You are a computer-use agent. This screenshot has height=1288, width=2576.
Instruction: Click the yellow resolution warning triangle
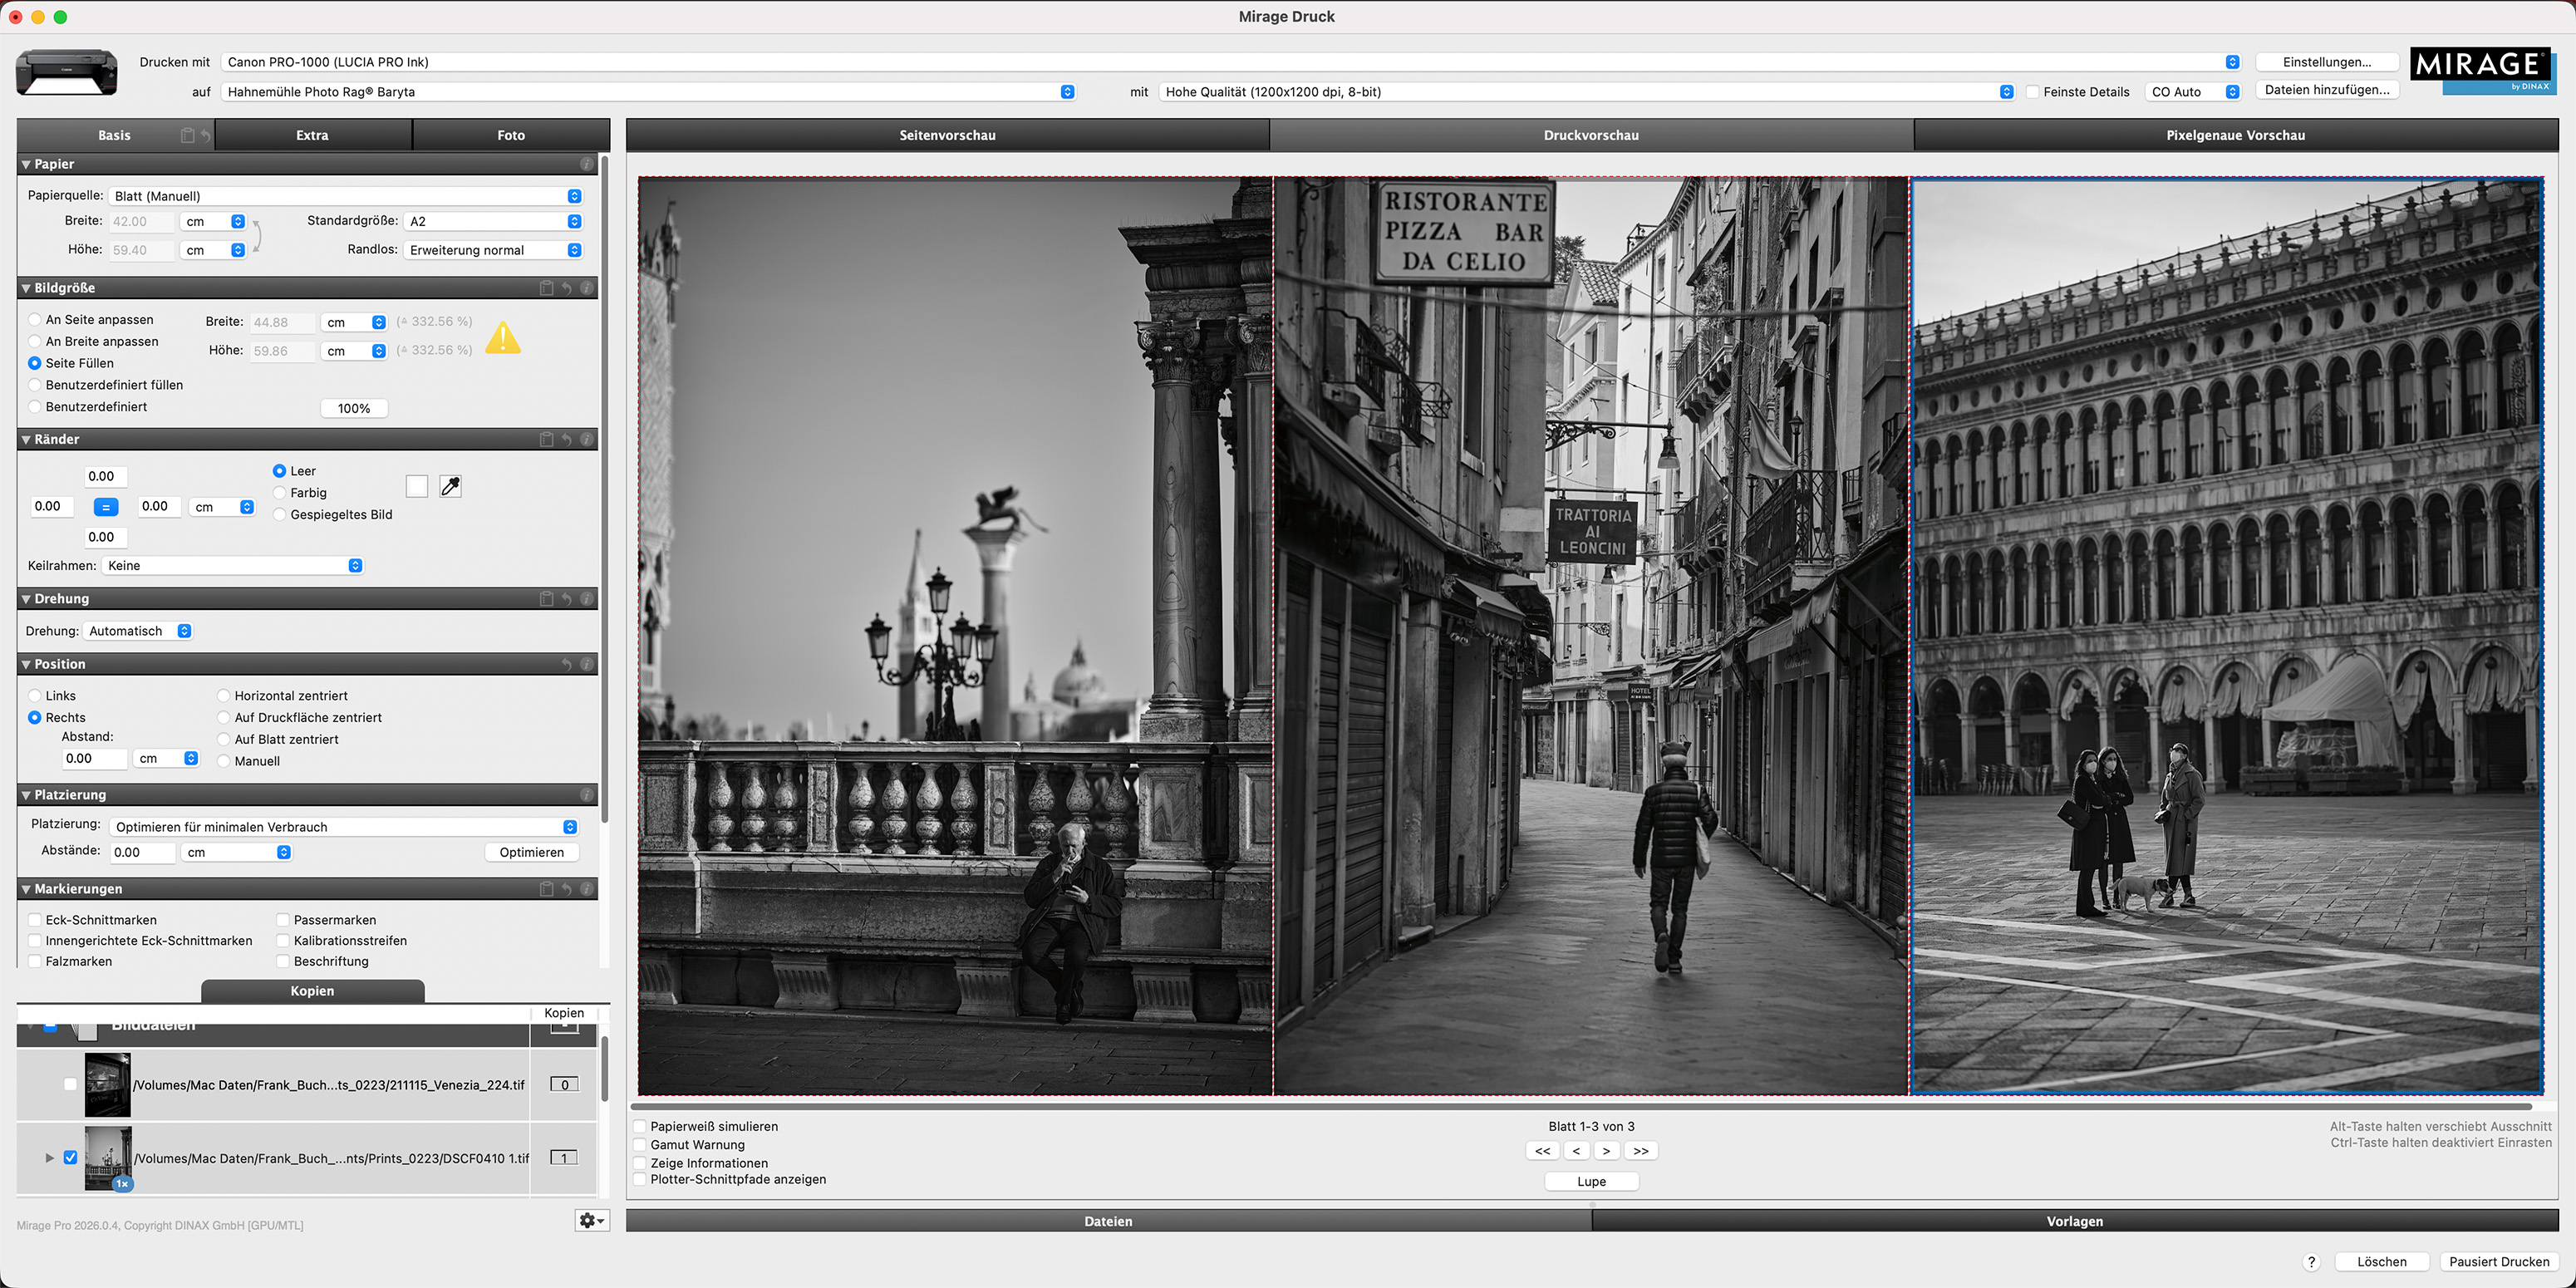(x=503, y=338)
